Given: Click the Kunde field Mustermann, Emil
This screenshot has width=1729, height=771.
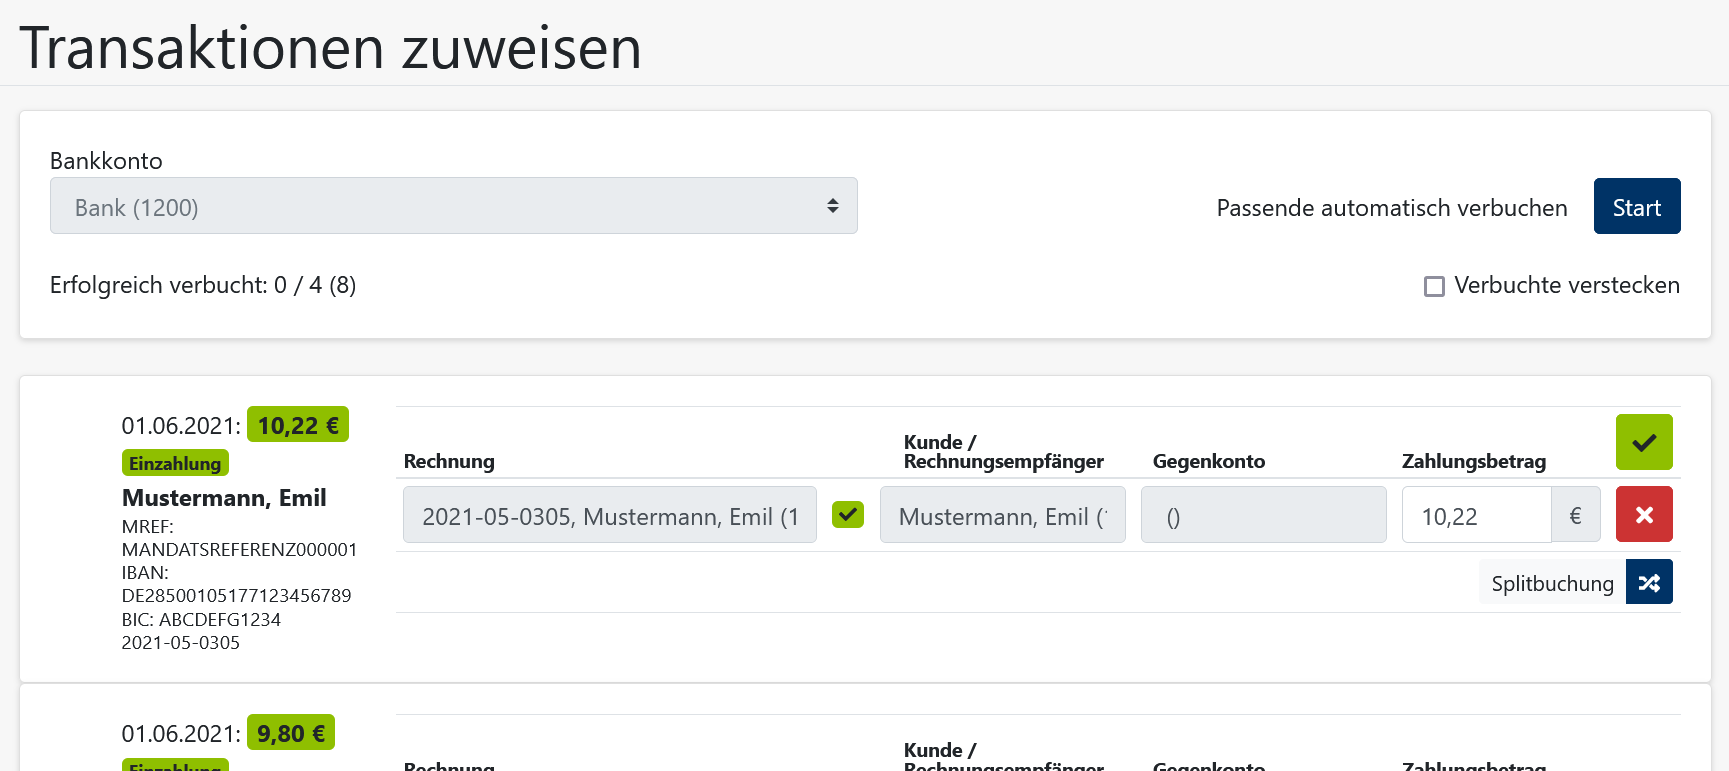Looking at the screenshot, I should coord(1003,515).
